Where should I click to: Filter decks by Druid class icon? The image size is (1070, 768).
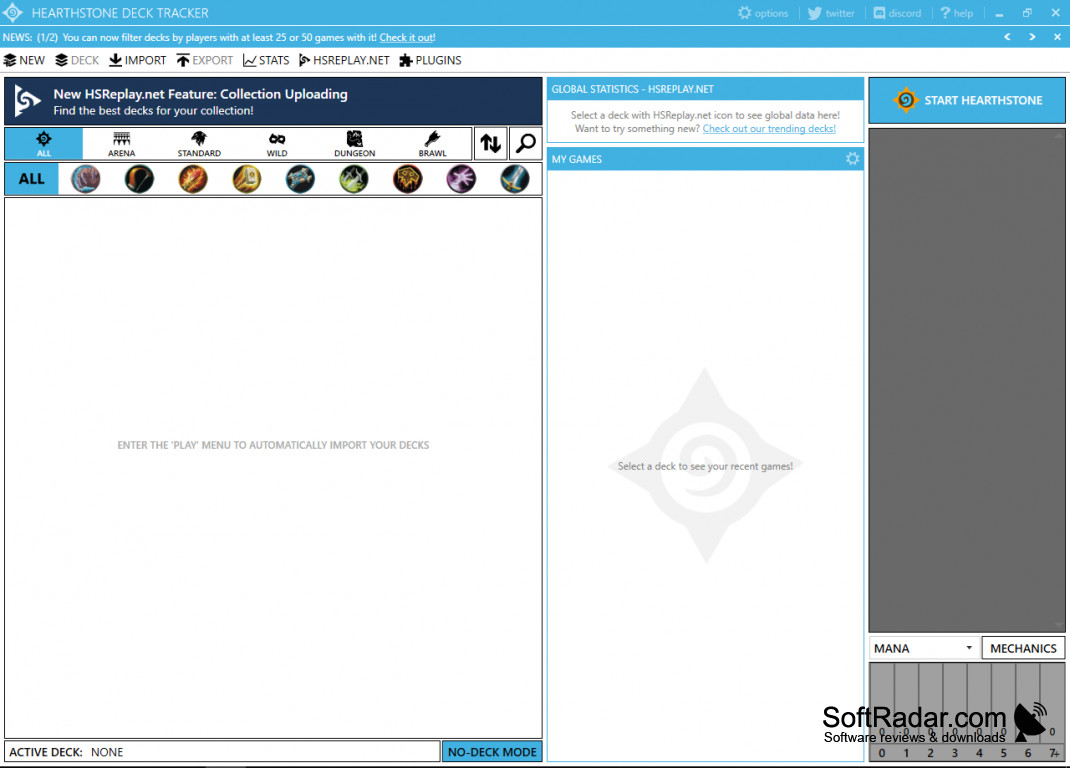point(86,179)
